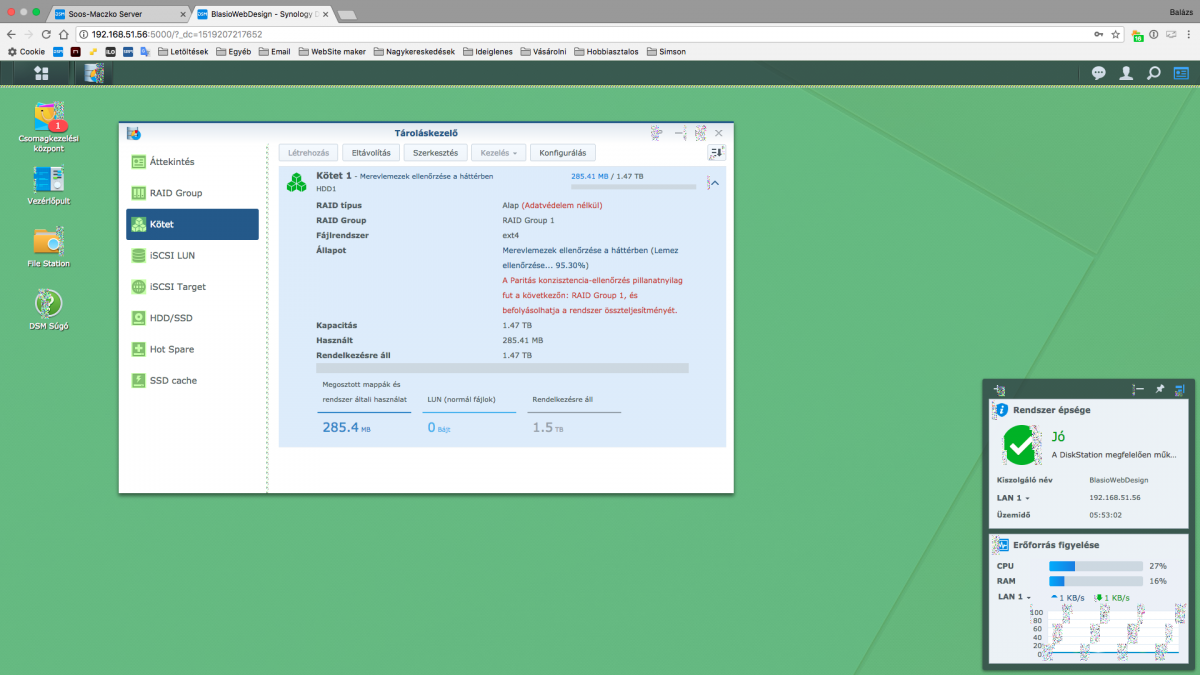Click the Simson bookmark folder

pyautogui.click(x=666, y=51)
